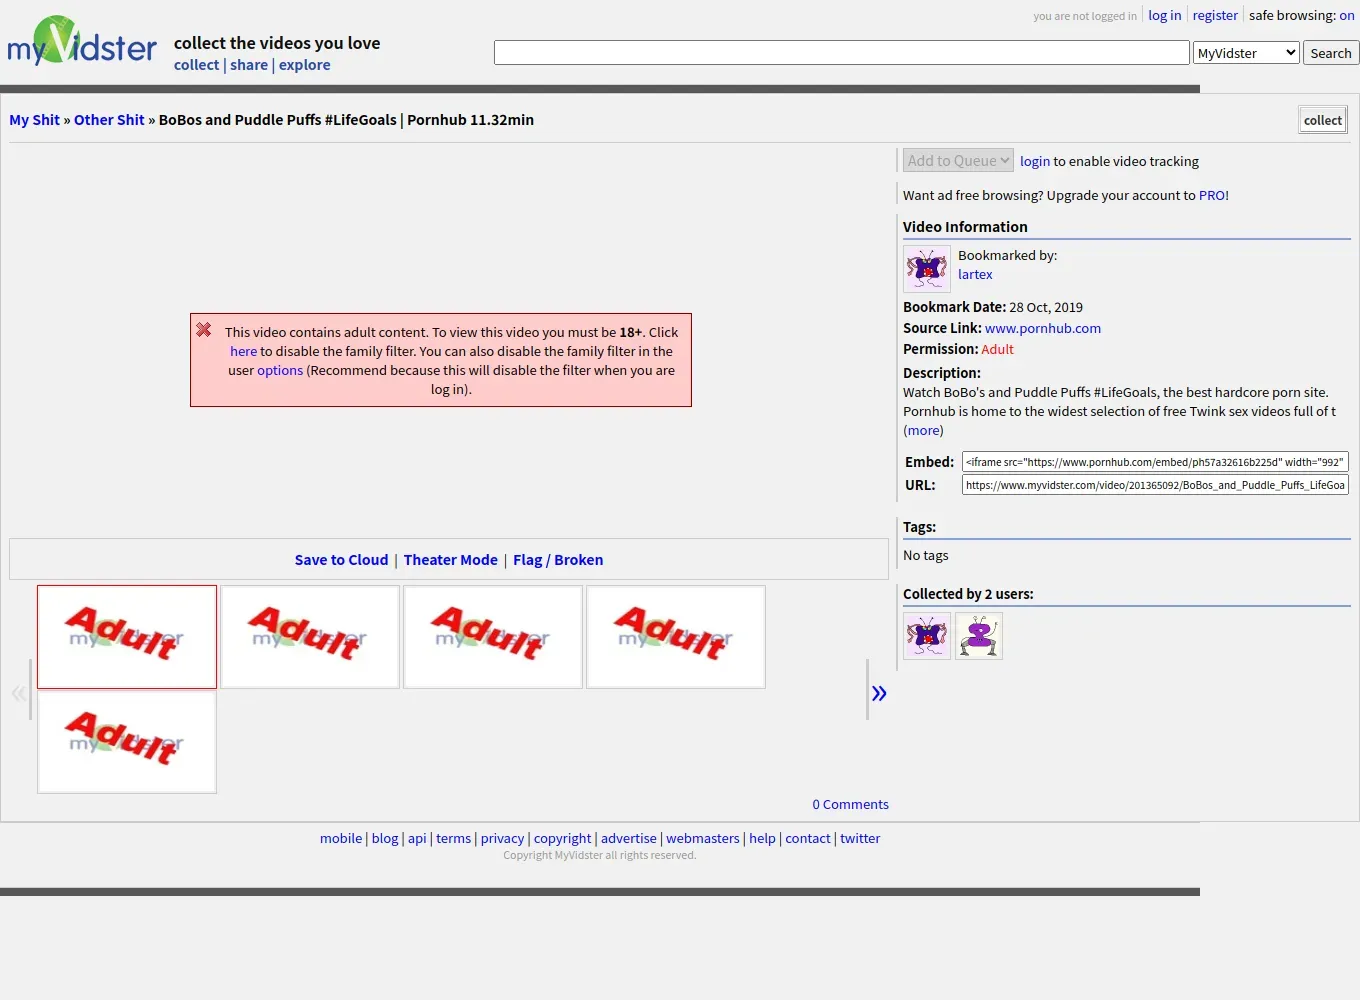Click the Bookmark Date '28 Oct, 2019'

[x=1046, y=308]
